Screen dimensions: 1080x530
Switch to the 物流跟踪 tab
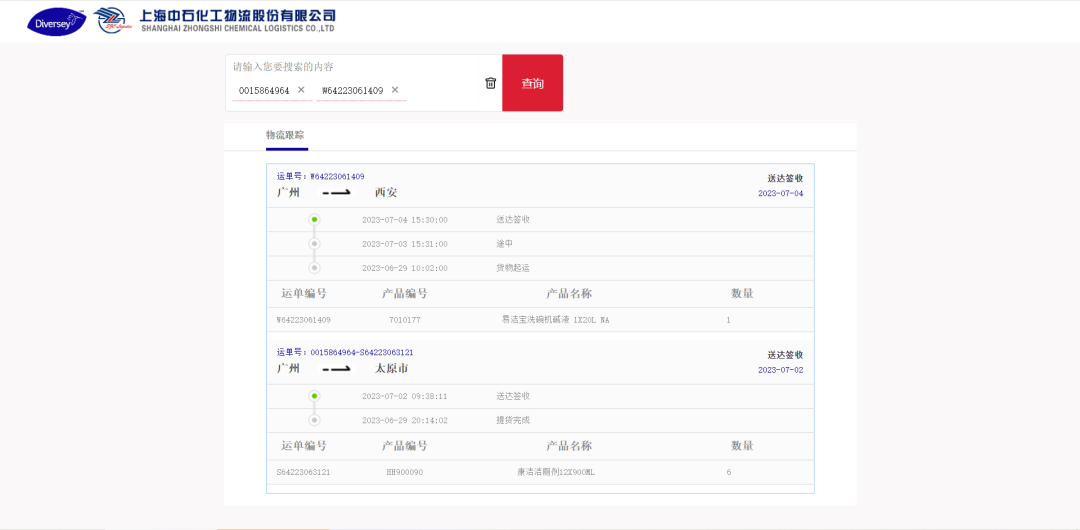[x=285, y=135]
